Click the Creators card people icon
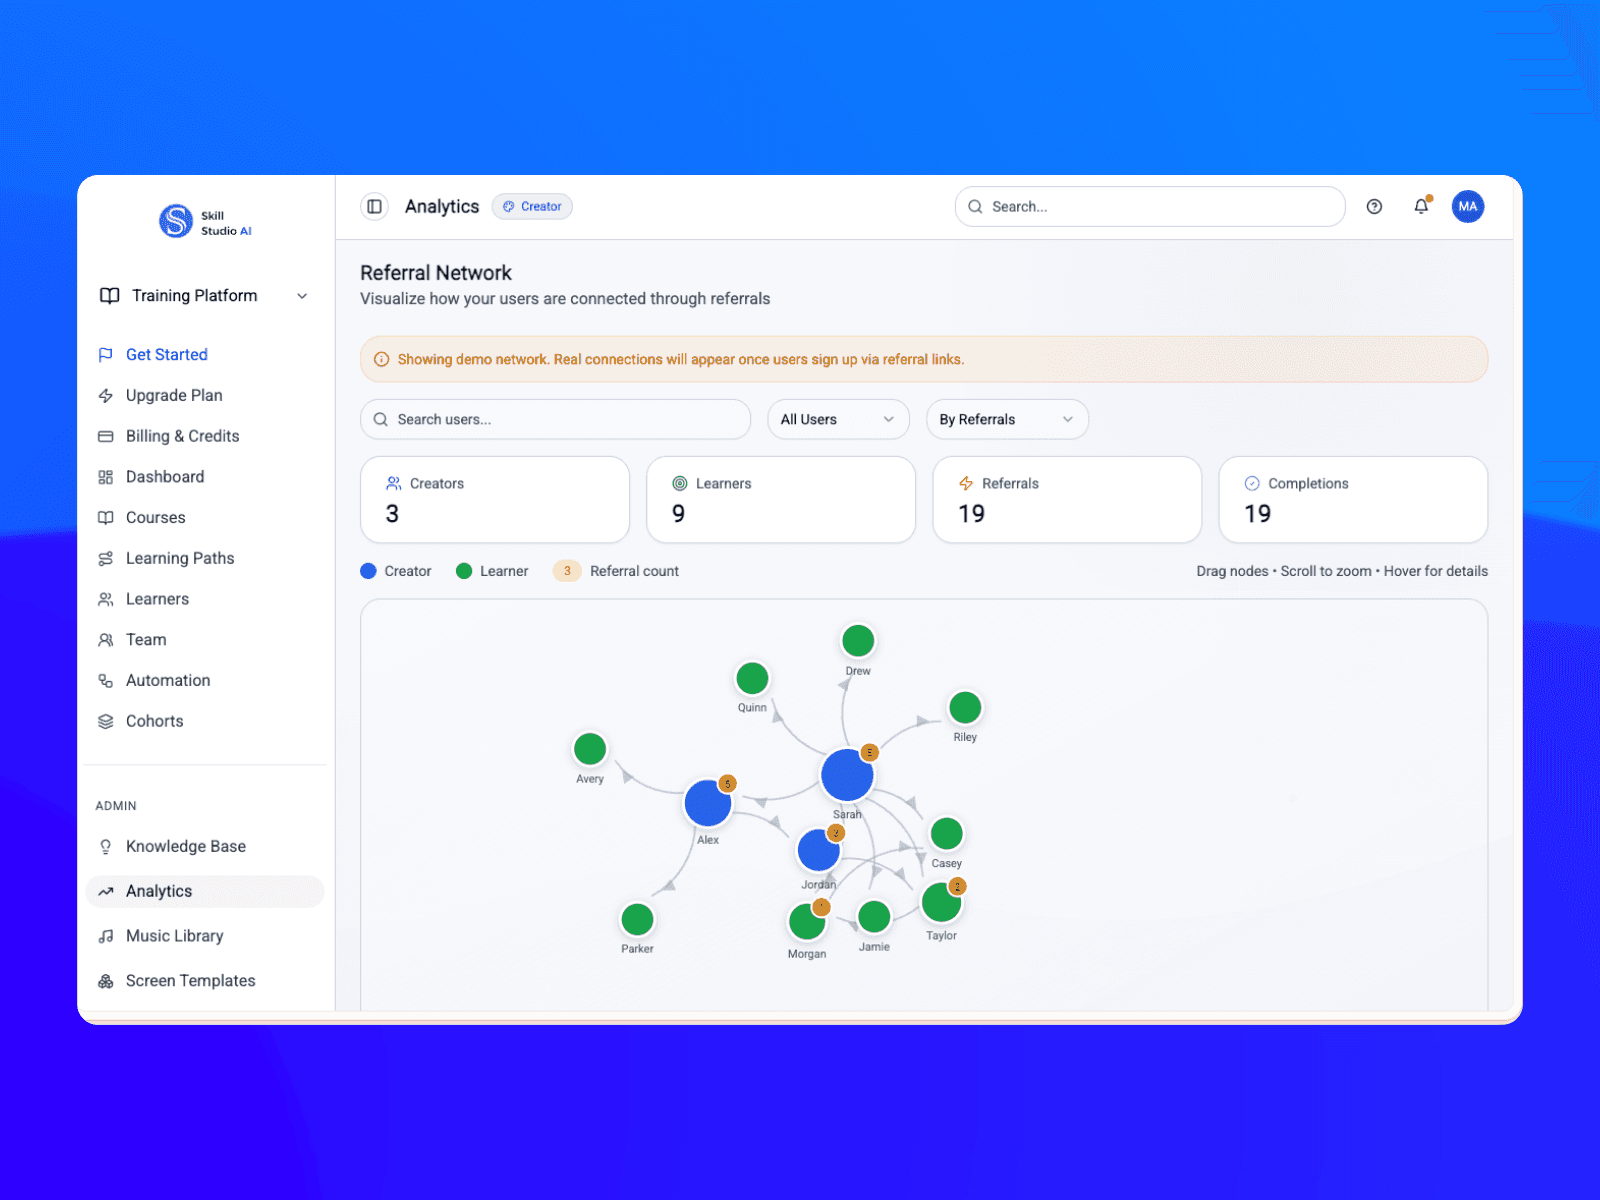This screenshot has height=1200, width=1600. (x=394, y=483)
